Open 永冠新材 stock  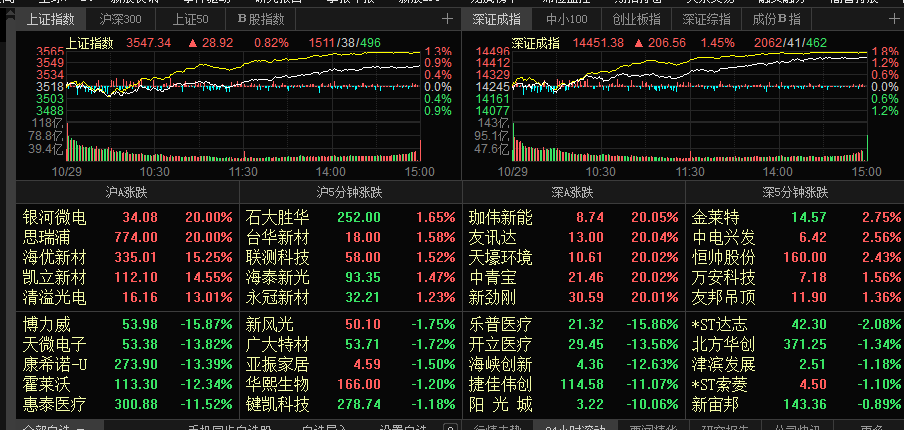351,297
